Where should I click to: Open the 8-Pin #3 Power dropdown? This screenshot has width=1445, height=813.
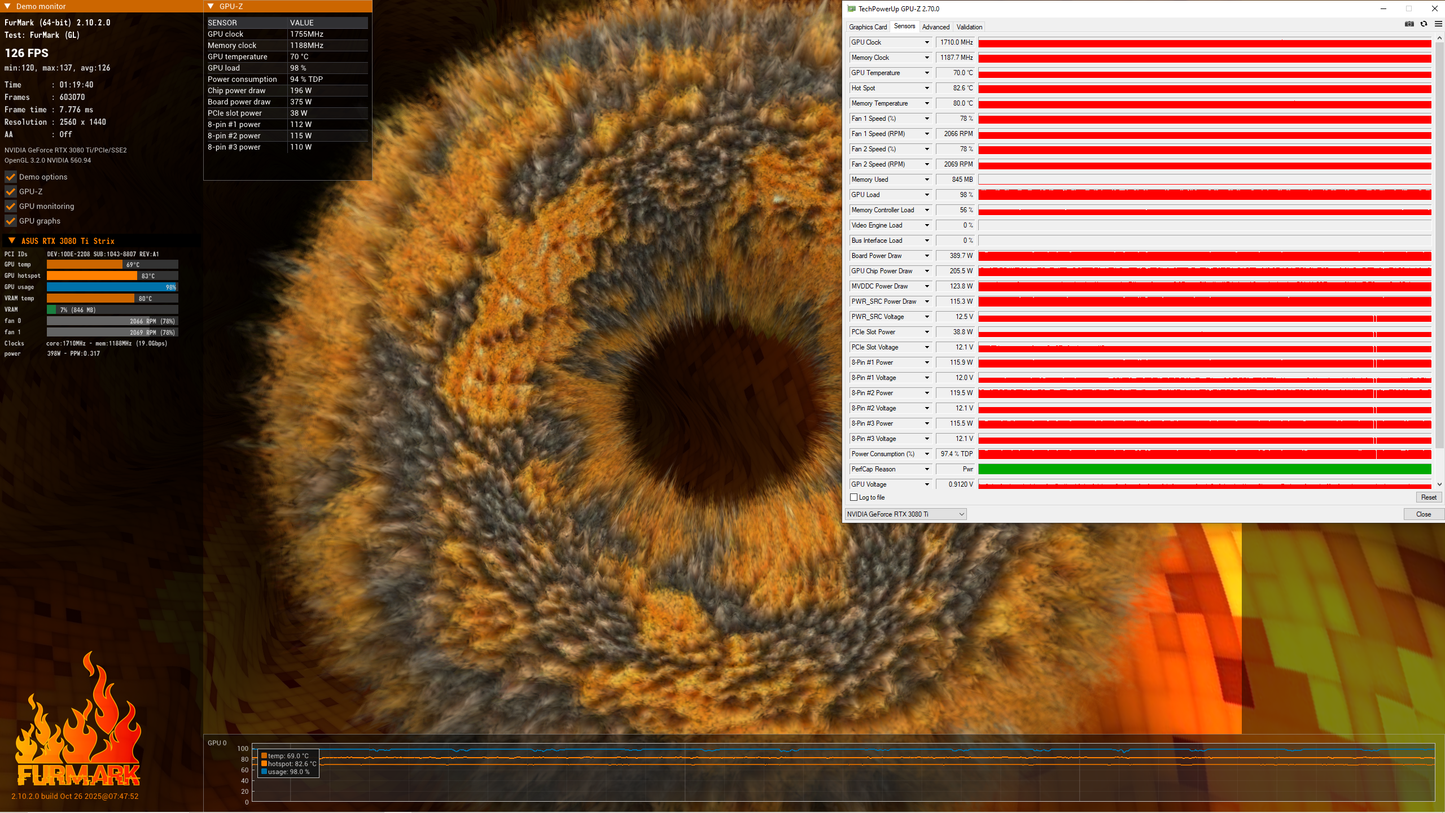tap(927, 424)
